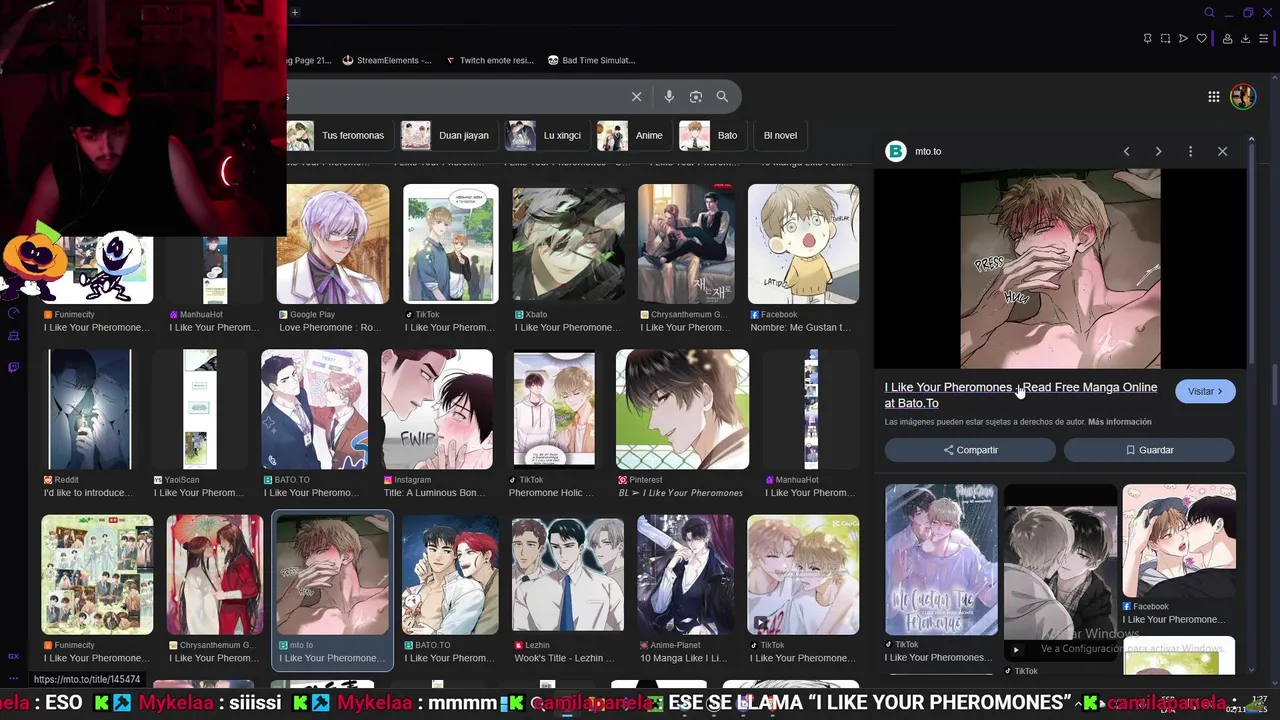This screenshot has width=1280, height=720.
Task: Open TikTok blond couple thumbnail with video badge
Action: (803, 575)
